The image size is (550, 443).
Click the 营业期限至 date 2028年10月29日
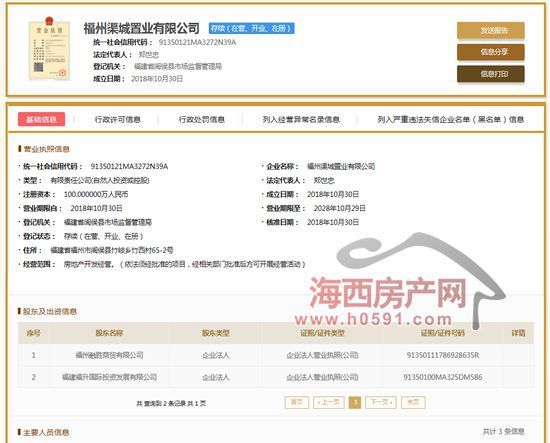coord(340,208)
